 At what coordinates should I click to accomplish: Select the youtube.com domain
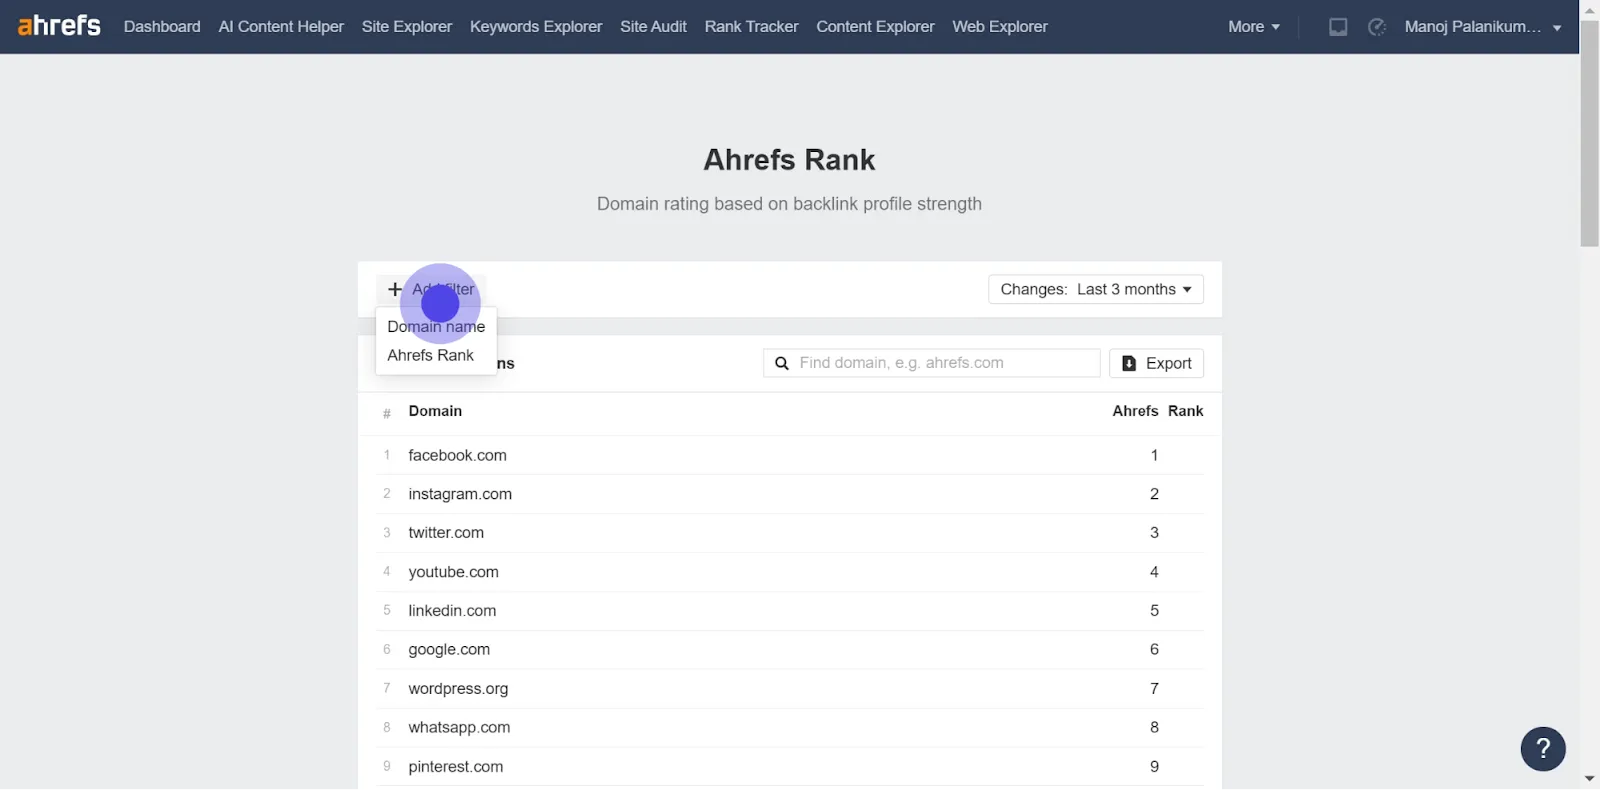pos(453,572)
